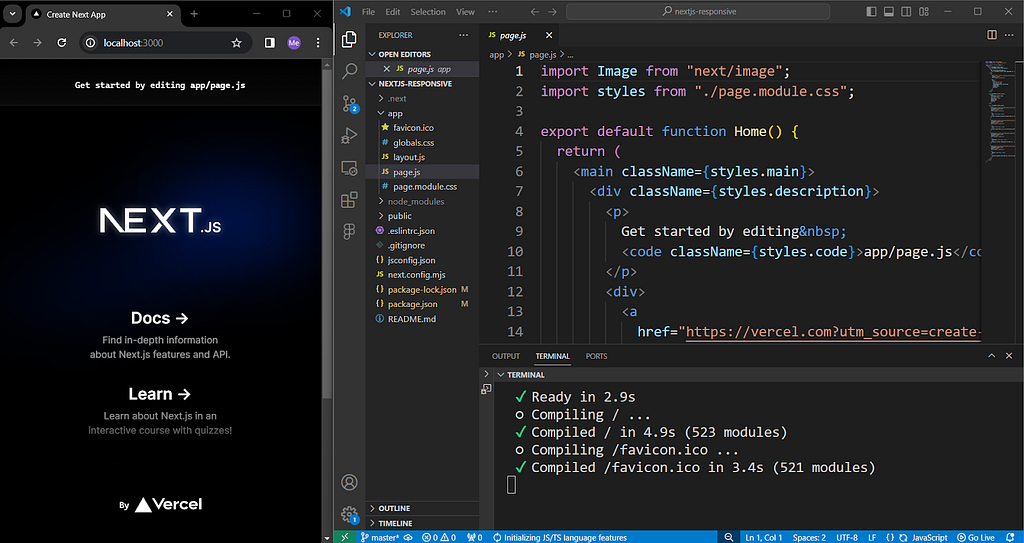Open globals.css in the explorer
Viewport: 1024px width, 543px height.
point(413,142)
